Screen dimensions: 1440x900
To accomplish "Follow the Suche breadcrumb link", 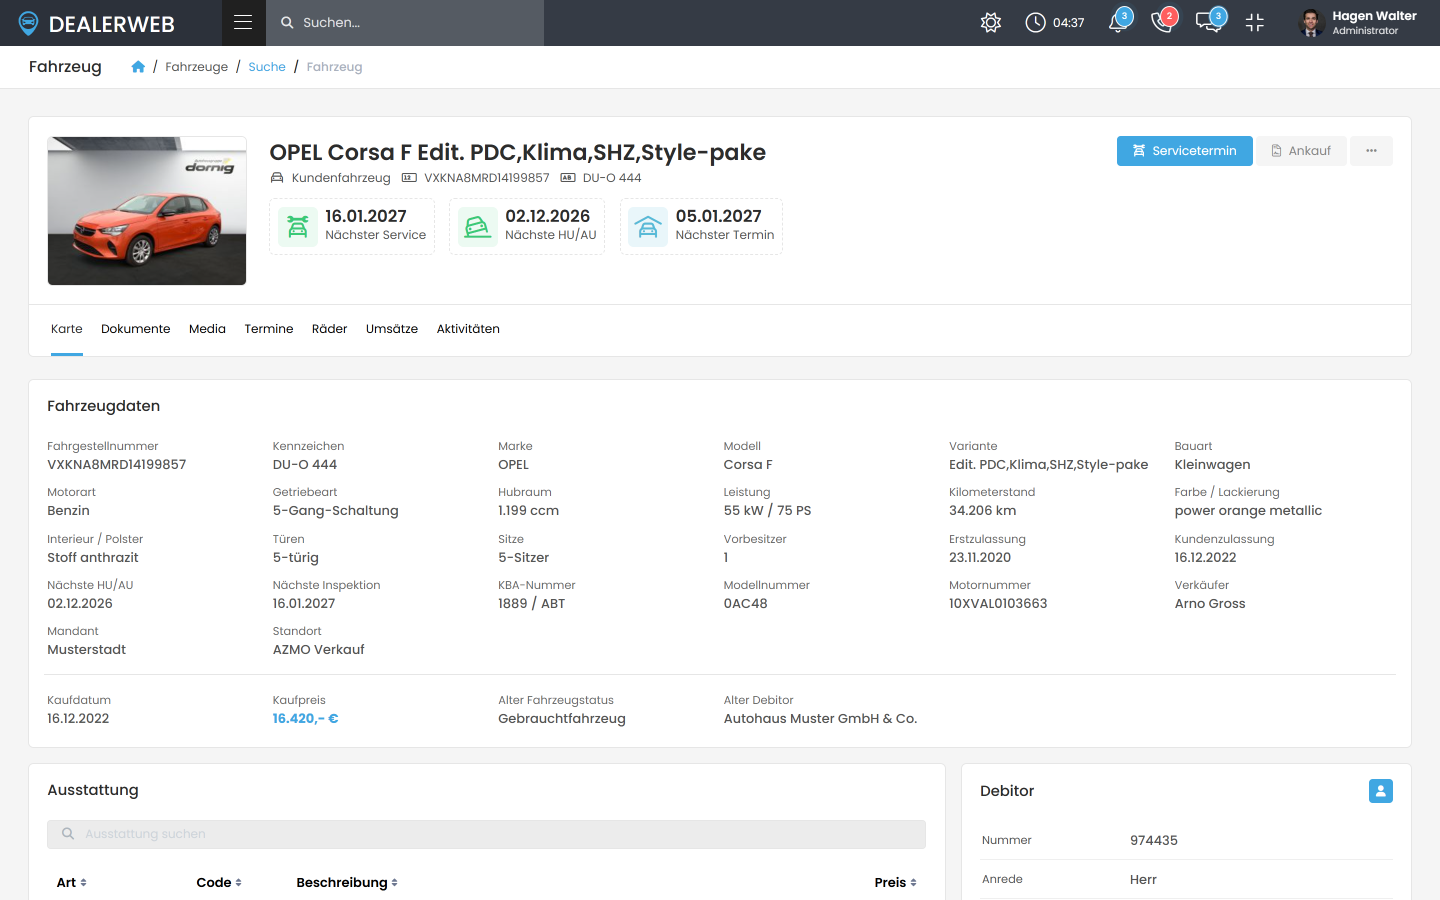I will click(267, 67).
